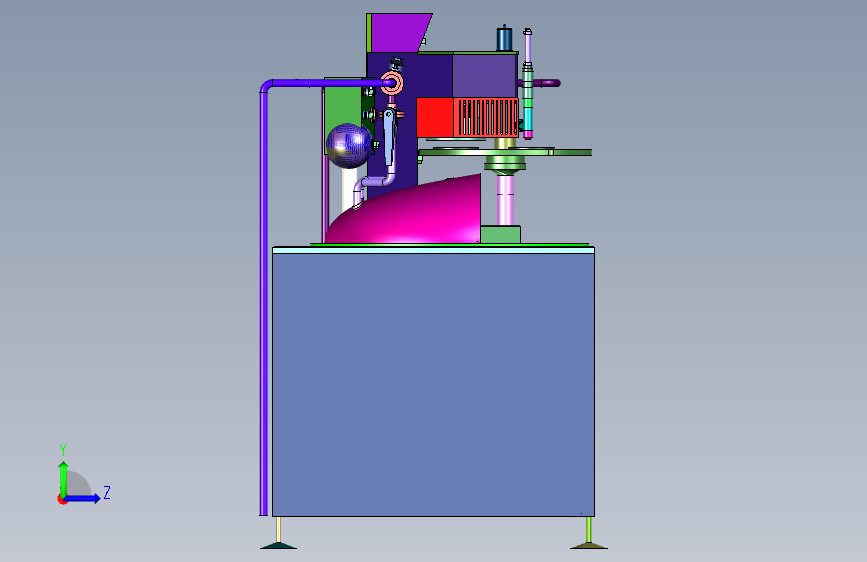Select the purple hopper on top of the machine
Viewport: 867px width, 562px height.
[x=401, y=33]
